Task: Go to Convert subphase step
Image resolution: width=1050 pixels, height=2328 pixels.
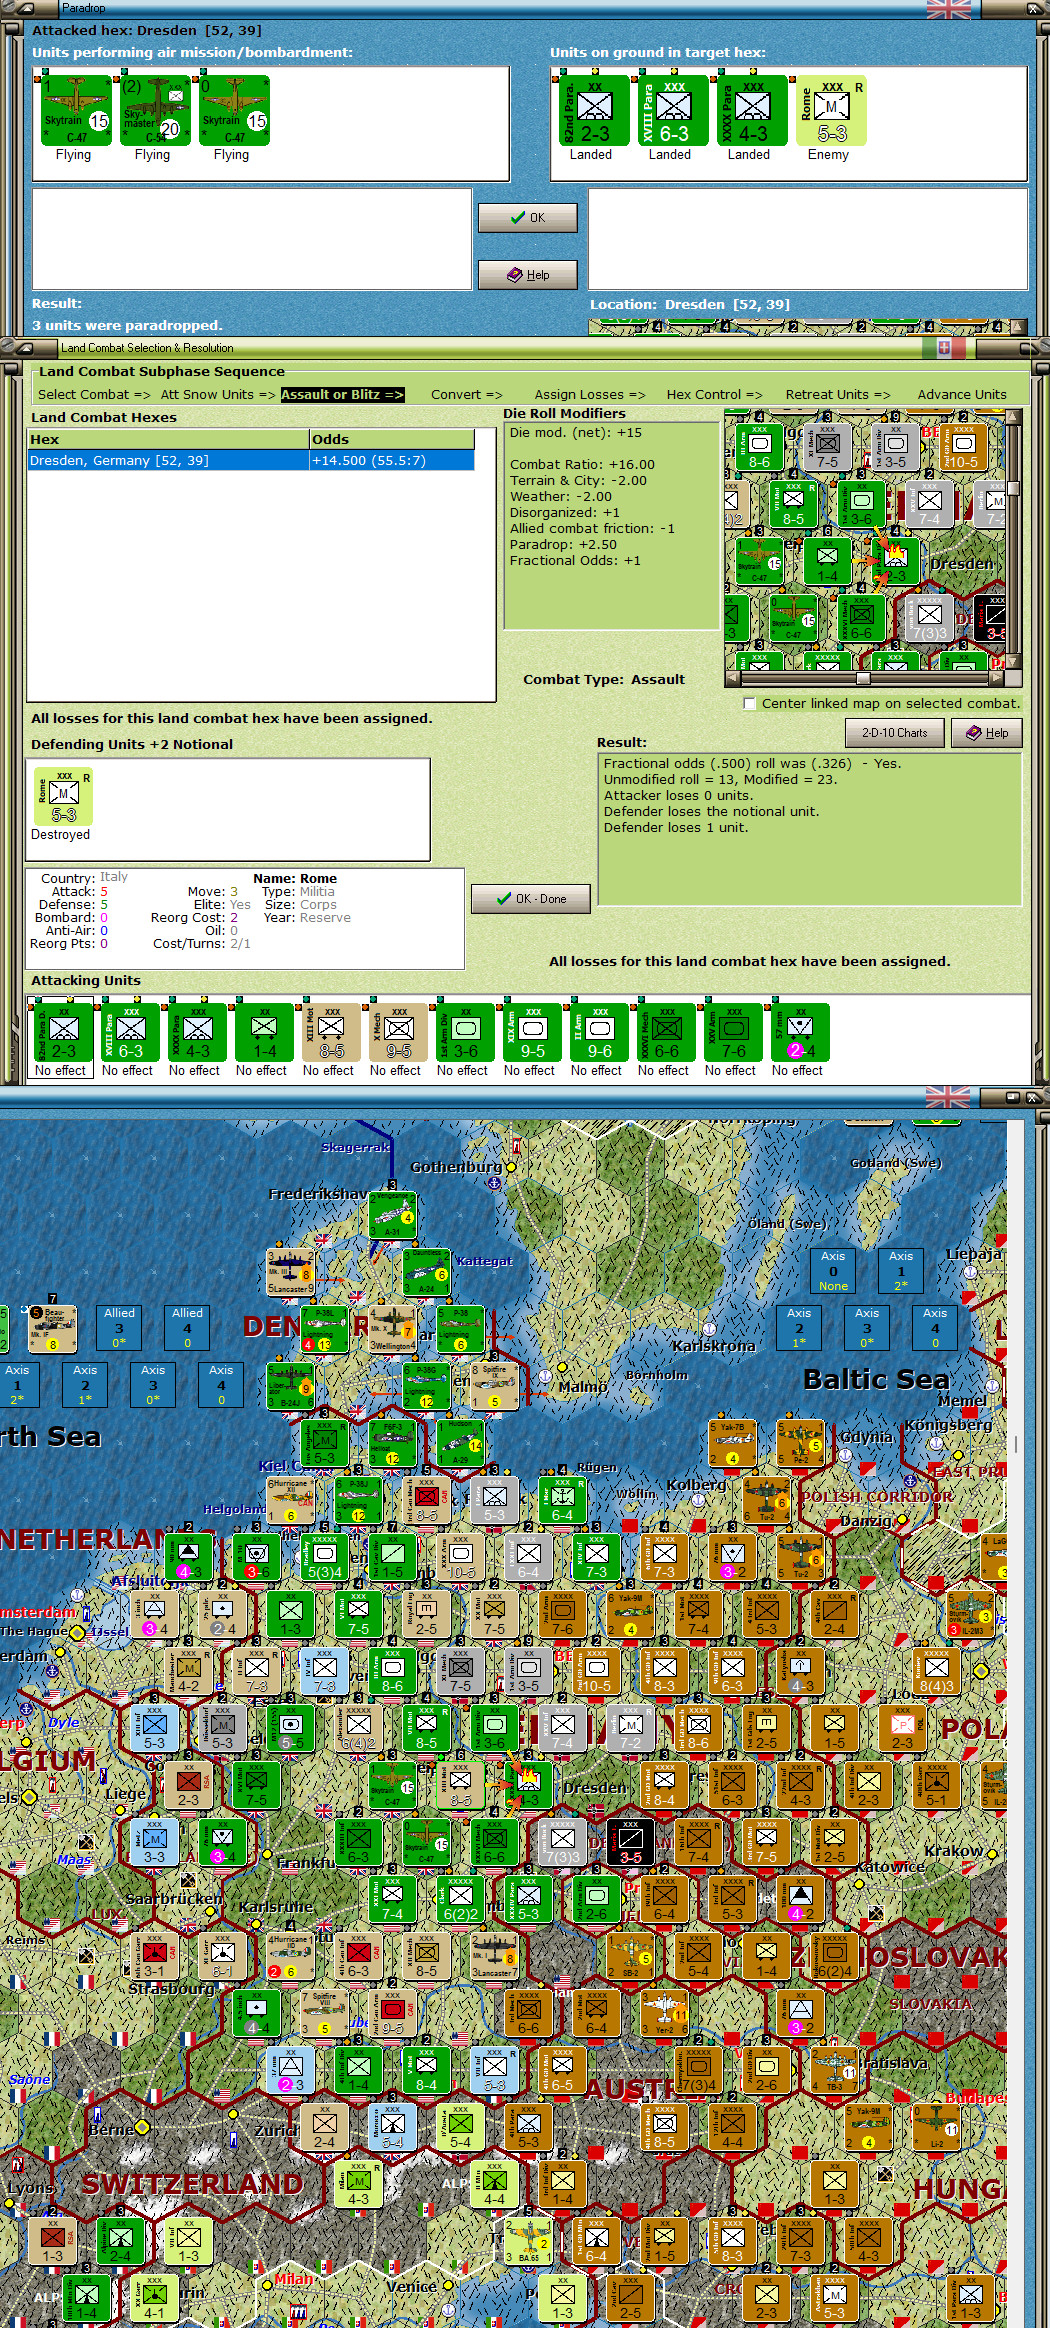Action: tap(466, 395)
